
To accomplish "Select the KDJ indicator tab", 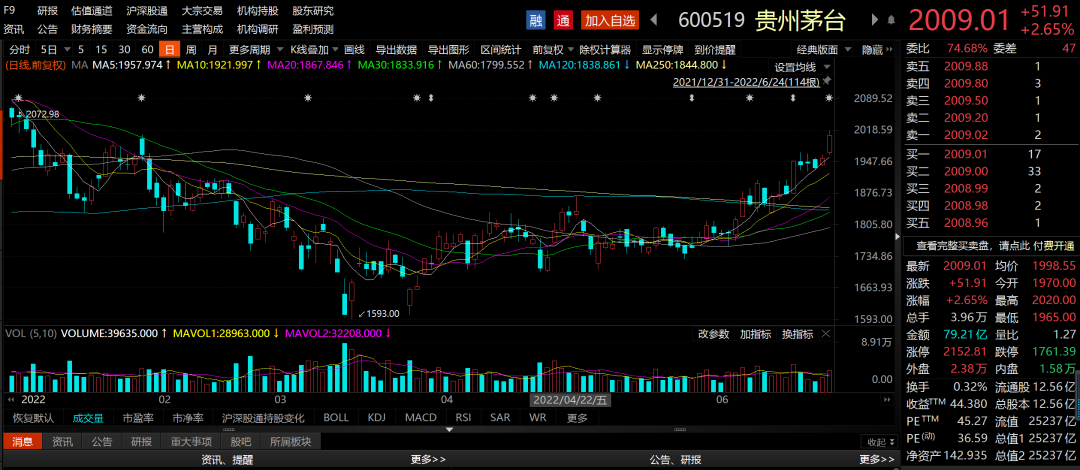I will 376,418.
